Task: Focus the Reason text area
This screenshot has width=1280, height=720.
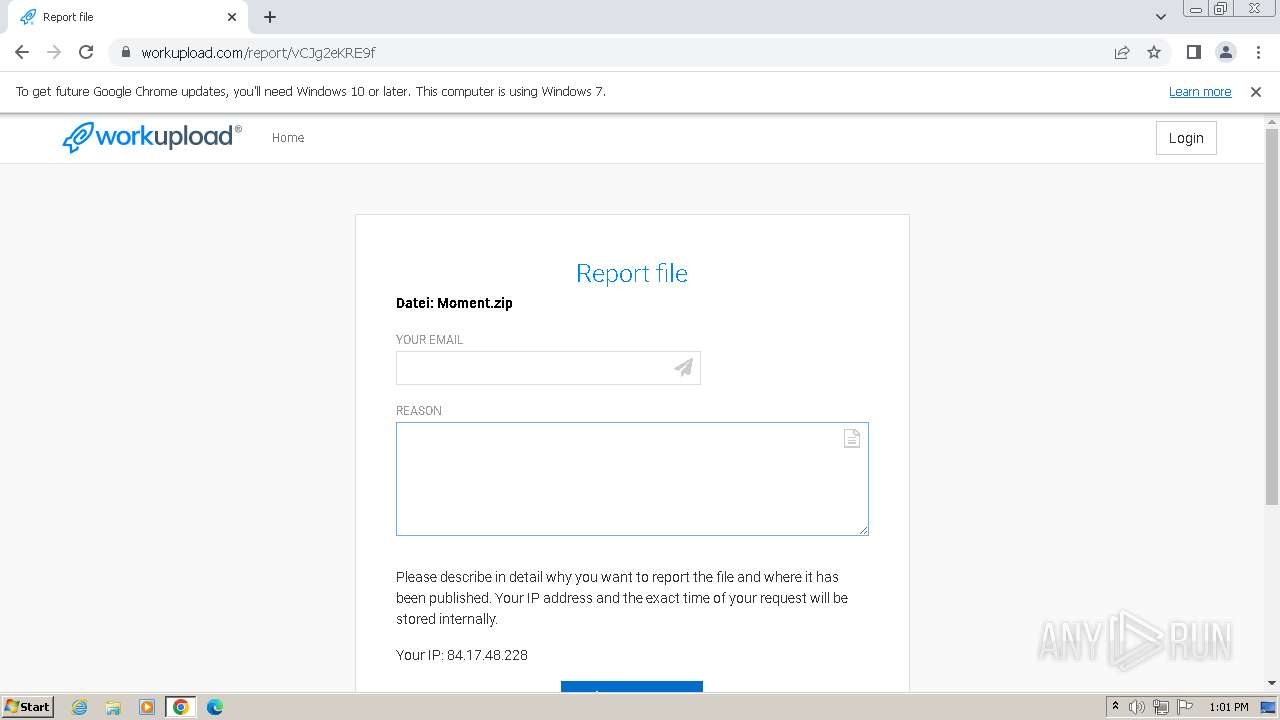Action: pyautogui.click(x=632, y=479)
